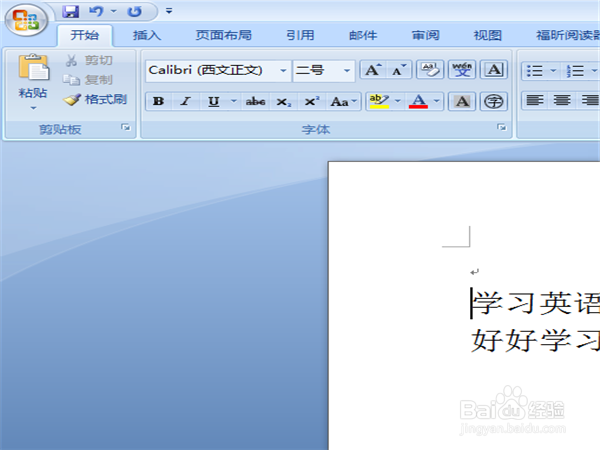Apply red font color
This screenshot has width=600, height=450.
(x=418, y=101)
